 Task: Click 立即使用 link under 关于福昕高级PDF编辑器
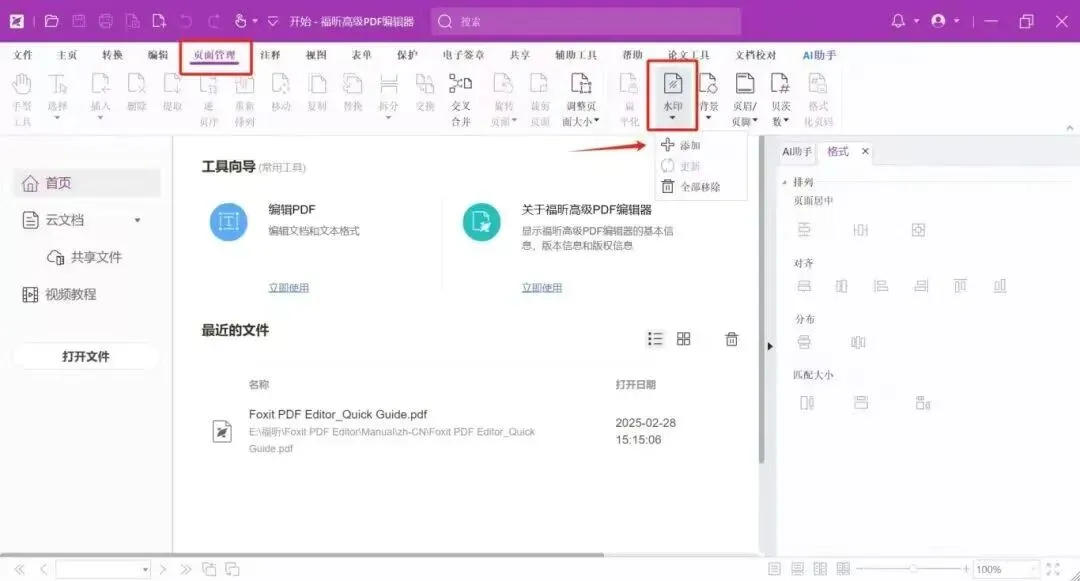click(541, 288)
